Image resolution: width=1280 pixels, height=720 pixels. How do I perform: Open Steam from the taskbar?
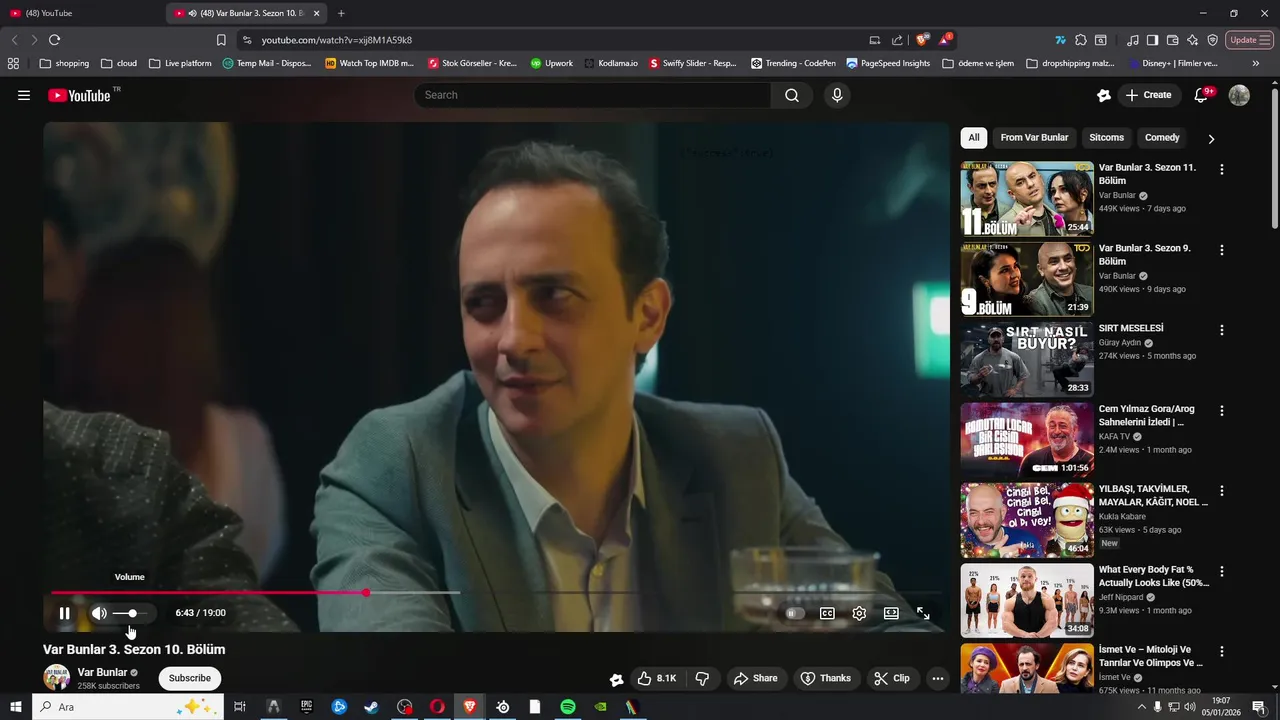(x=371, y=707)
